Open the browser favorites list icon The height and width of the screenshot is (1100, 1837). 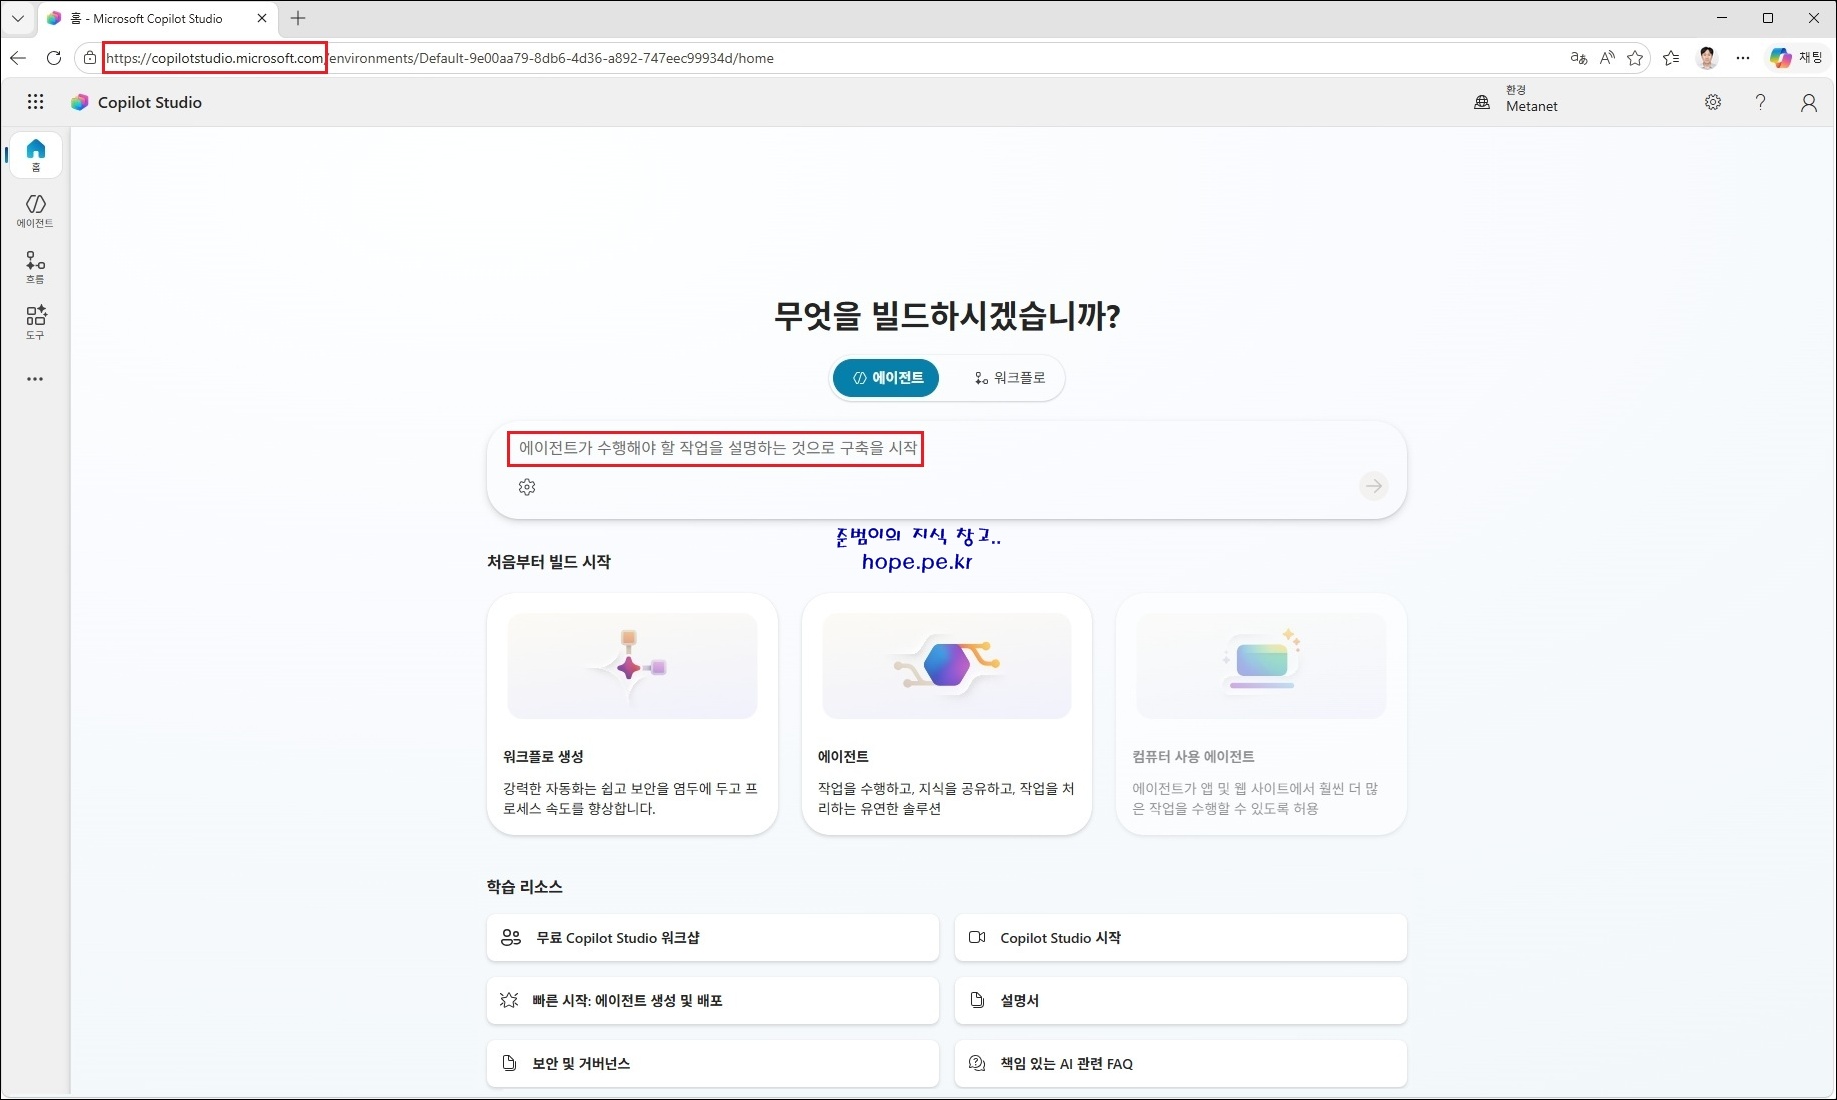(1671, 58)
